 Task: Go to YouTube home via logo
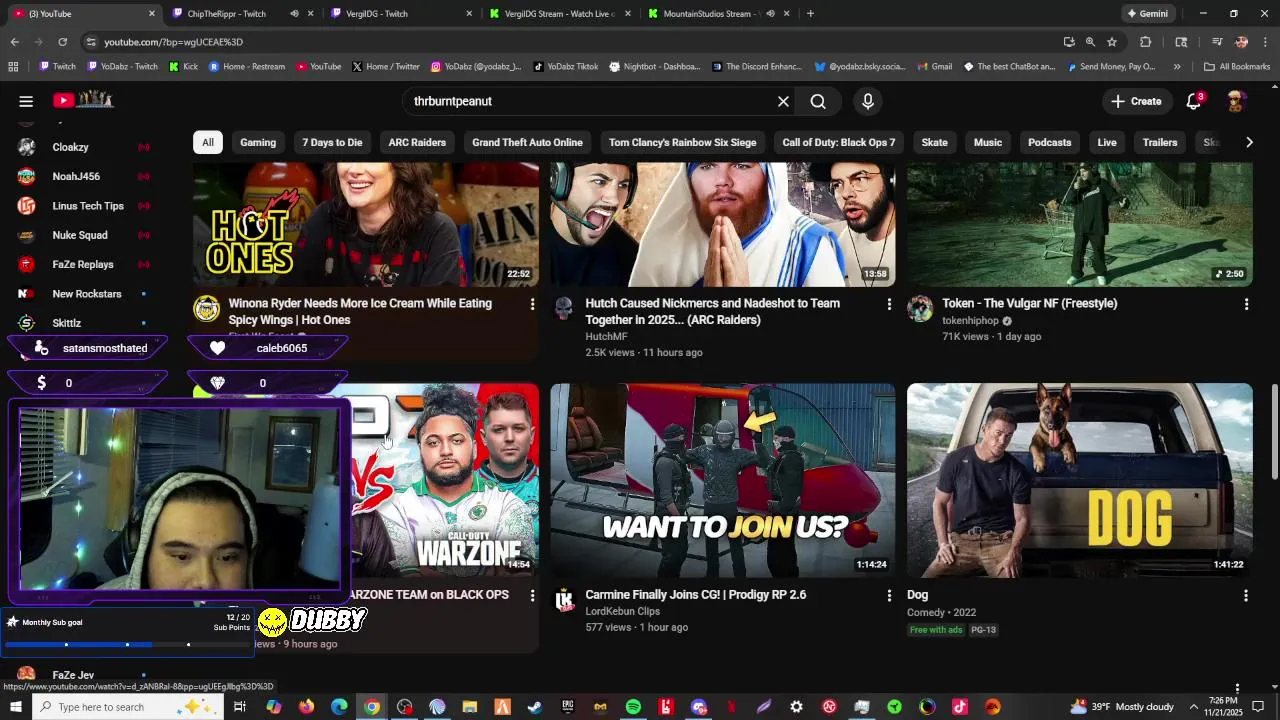(x=83, y=100)
